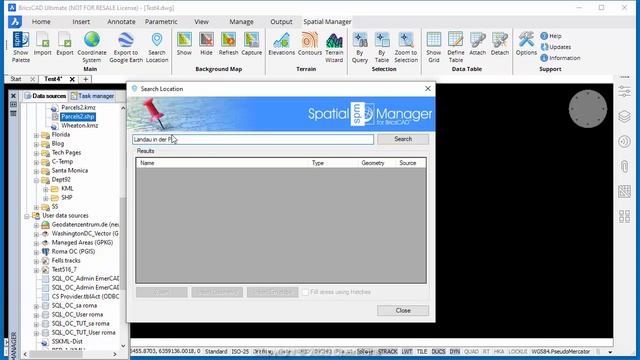Toggle RT in the status bar
The height and width of the screenshot is (360, 640).
pos(486,351)
